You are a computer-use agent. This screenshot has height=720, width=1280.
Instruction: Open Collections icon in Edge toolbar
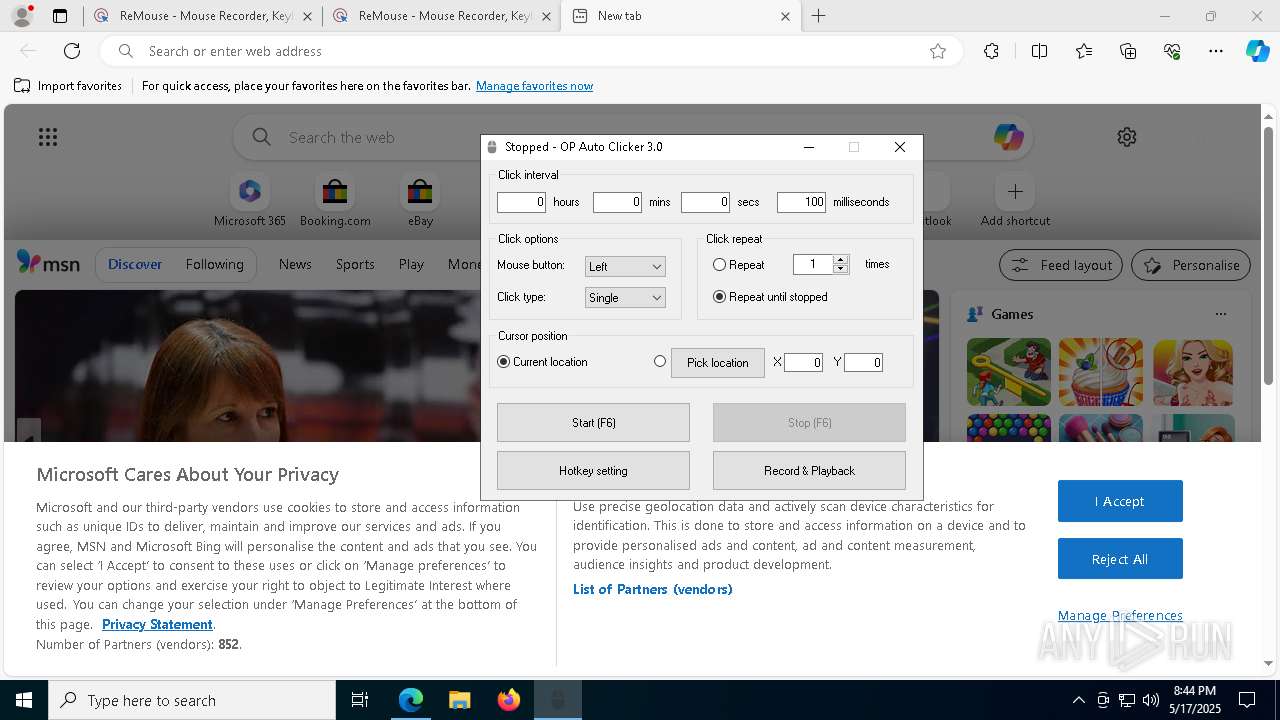pos(1128,51)
